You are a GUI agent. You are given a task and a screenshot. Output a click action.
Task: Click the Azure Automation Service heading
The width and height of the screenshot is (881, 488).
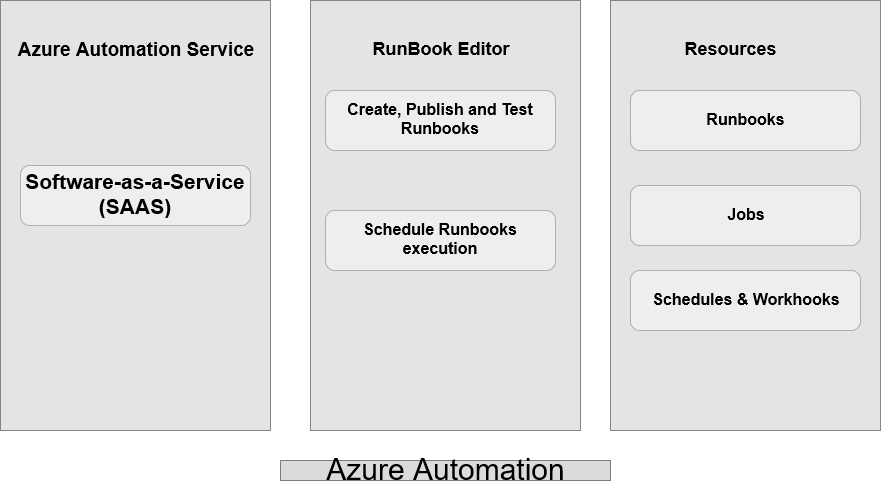coord(135,49)
